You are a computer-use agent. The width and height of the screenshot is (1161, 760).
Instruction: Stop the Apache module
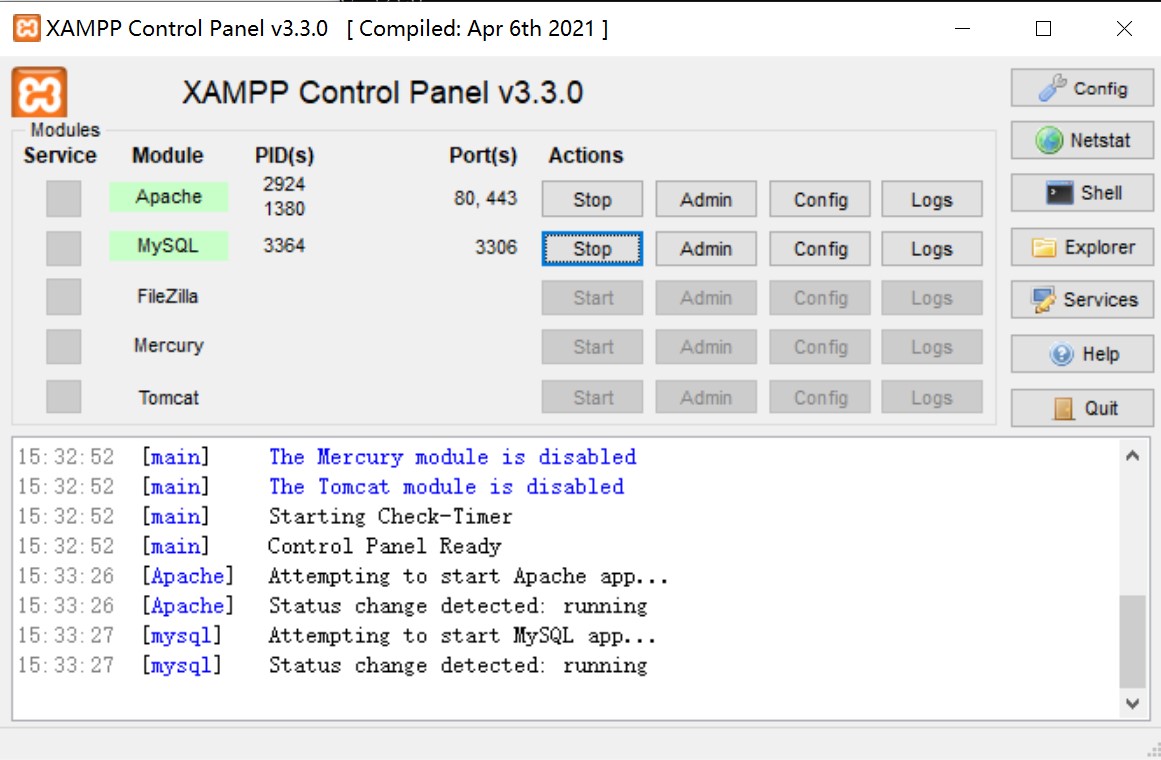(x=592, y=199)
